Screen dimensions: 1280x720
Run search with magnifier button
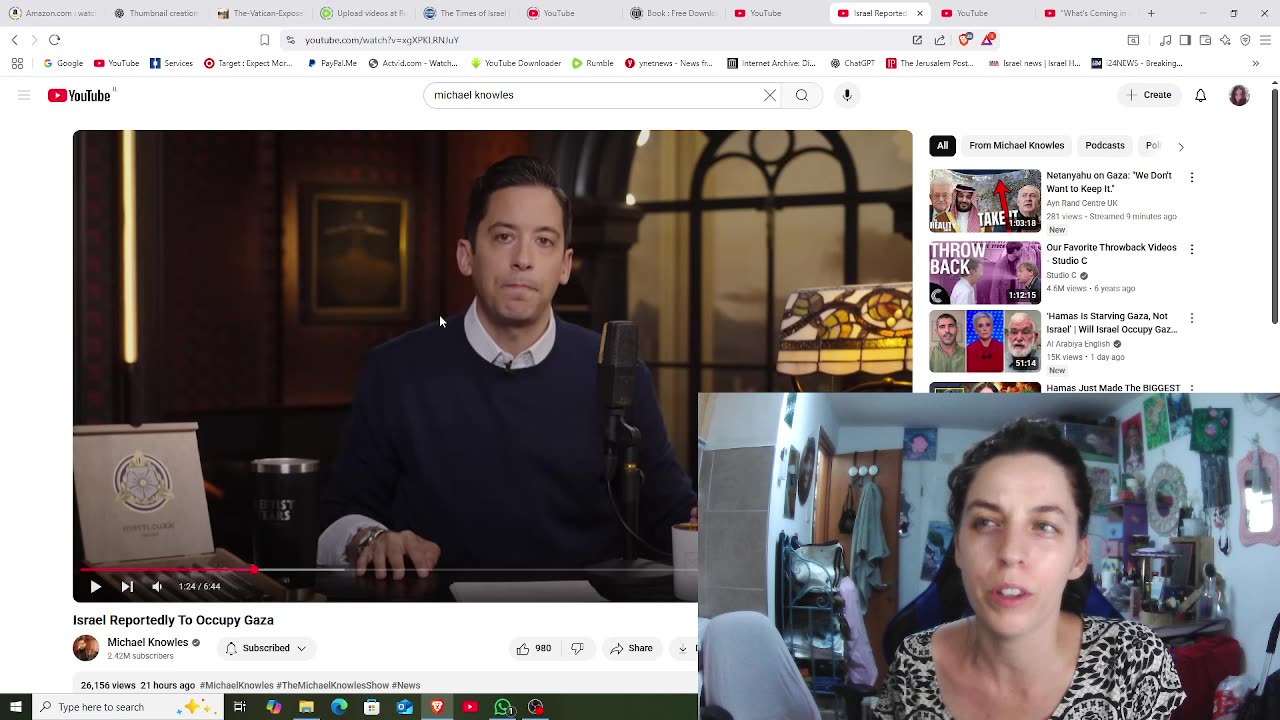coord(802,95)
